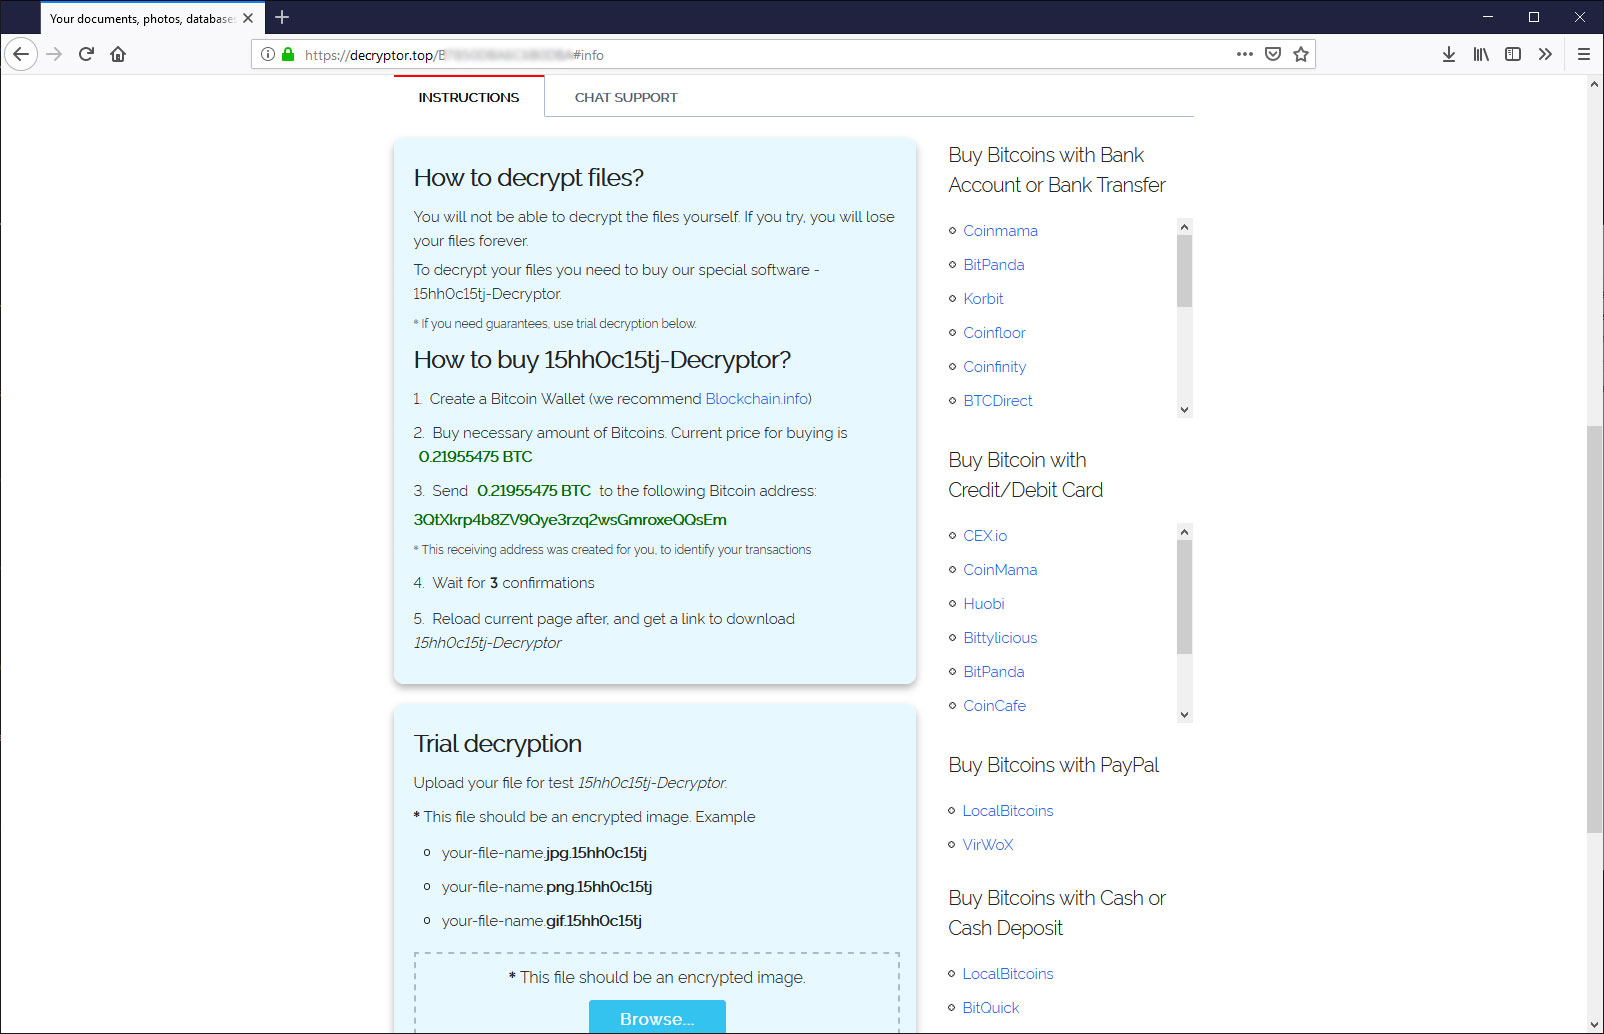The width and height of the screenshot is (1604, 1034).
Task: Save page to Pocket
Action: [1272, 54]
